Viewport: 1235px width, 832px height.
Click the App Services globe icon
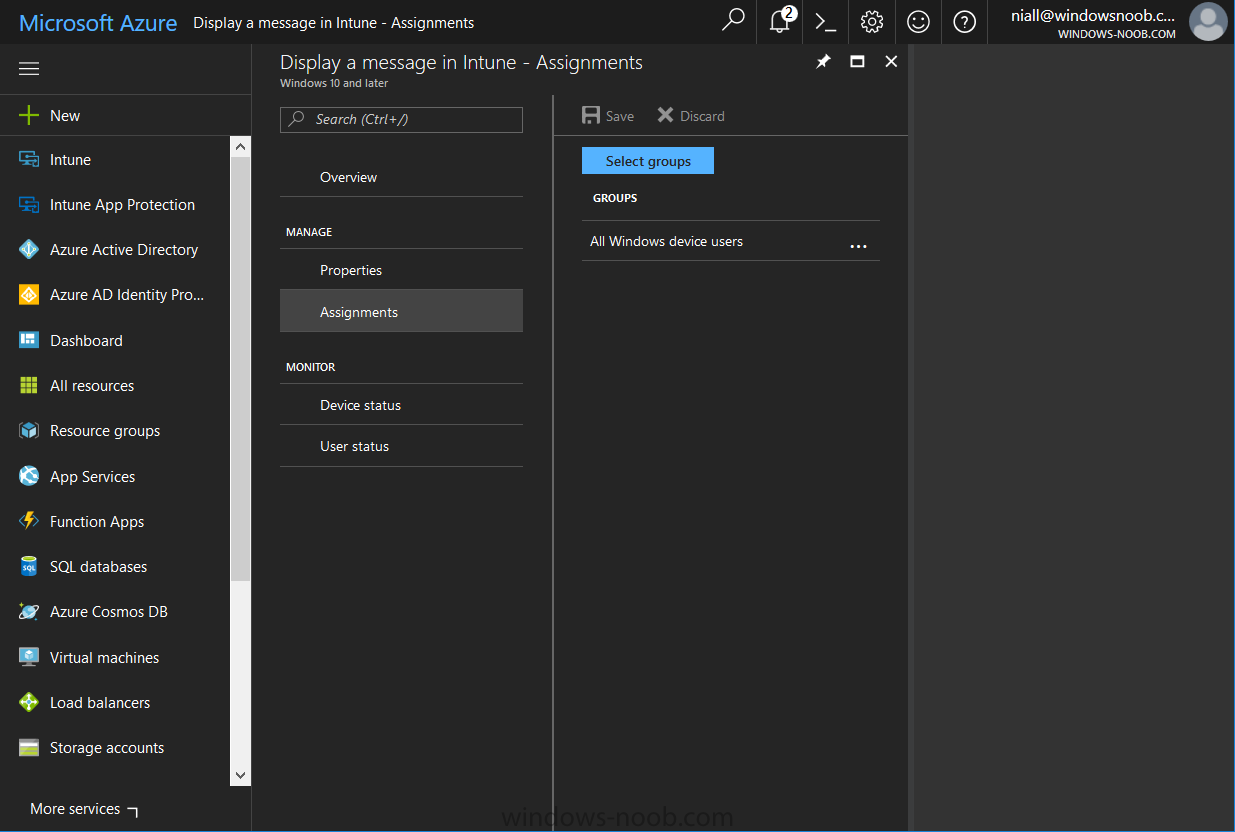point(29,477)
